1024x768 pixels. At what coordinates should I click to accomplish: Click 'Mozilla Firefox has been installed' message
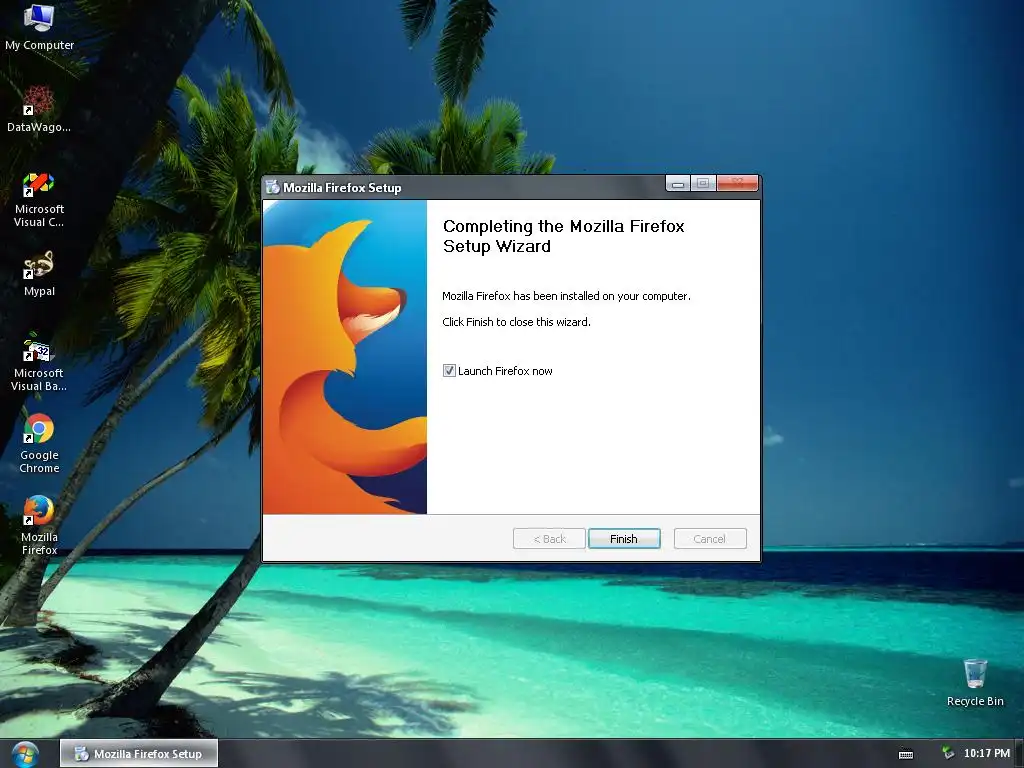566,296
